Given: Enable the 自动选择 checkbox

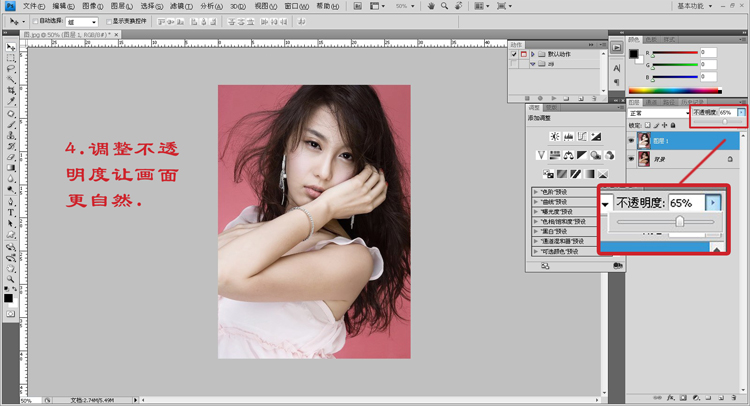Looking at the screenshot, I should (x=35, y=21).
